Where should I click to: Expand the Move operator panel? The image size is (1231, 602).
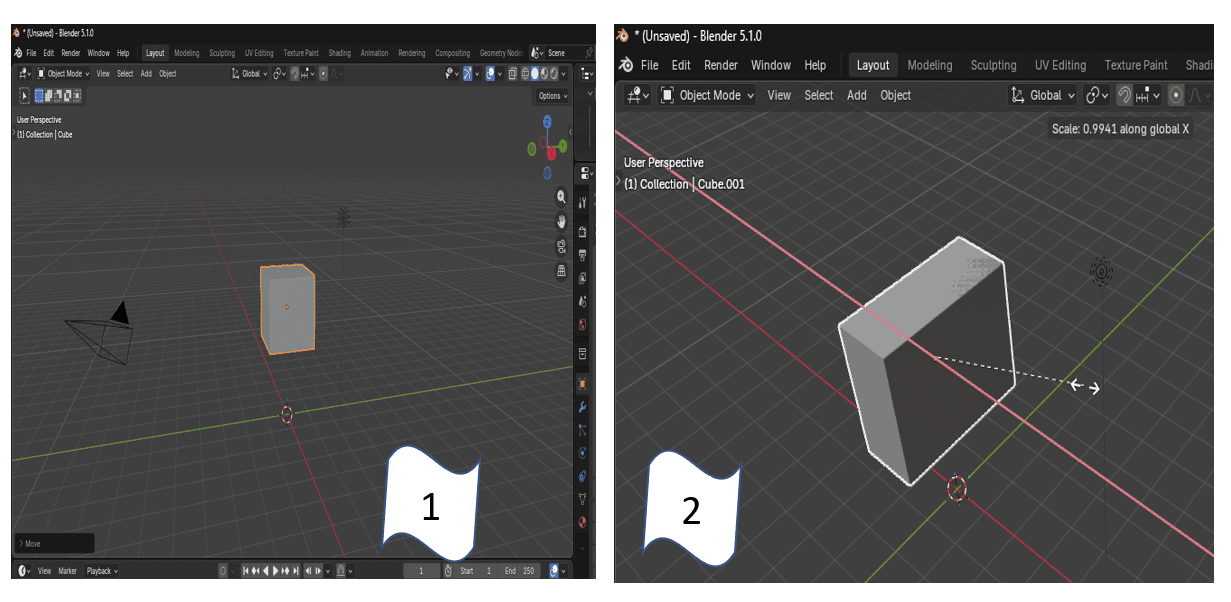tap(54, 544)
